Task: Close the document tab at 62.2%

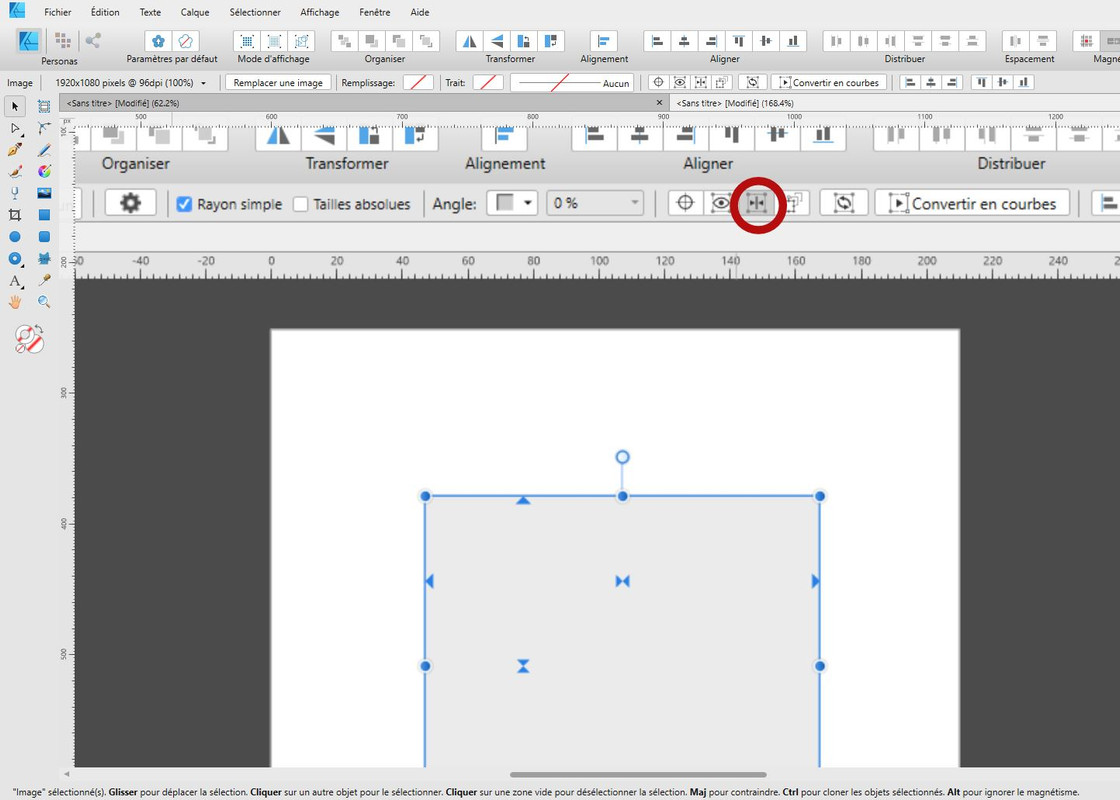Action: (659, 103)
